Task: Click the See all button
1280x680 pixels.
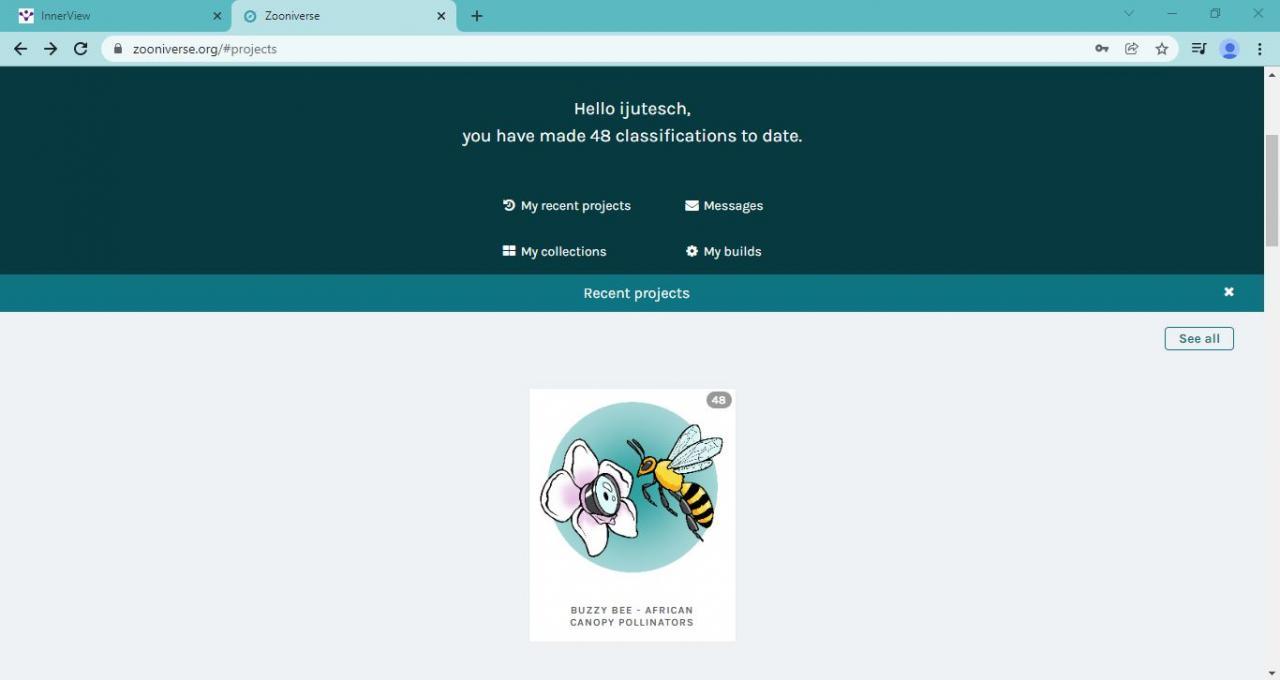Action: [x=1199, y=338]
